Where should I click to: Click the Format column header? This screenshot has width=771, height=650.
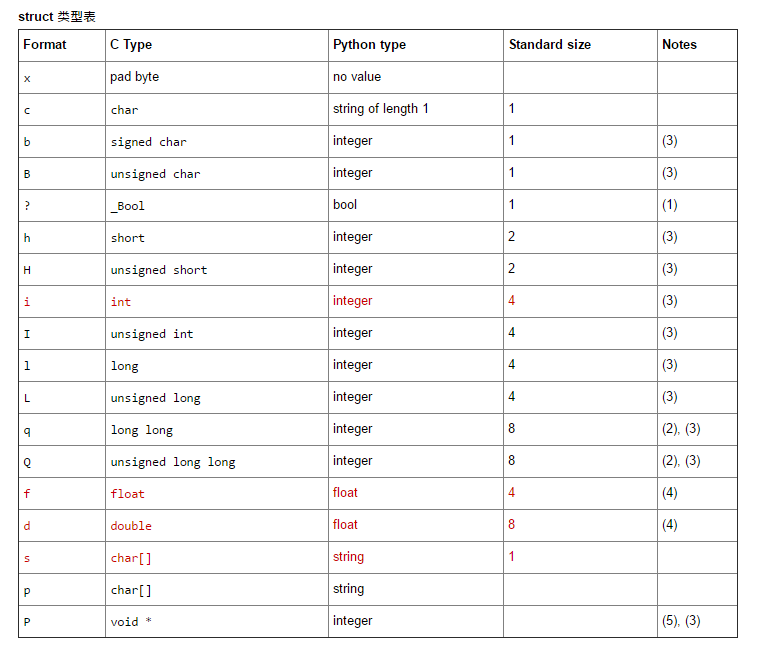(x=45, y=45)
